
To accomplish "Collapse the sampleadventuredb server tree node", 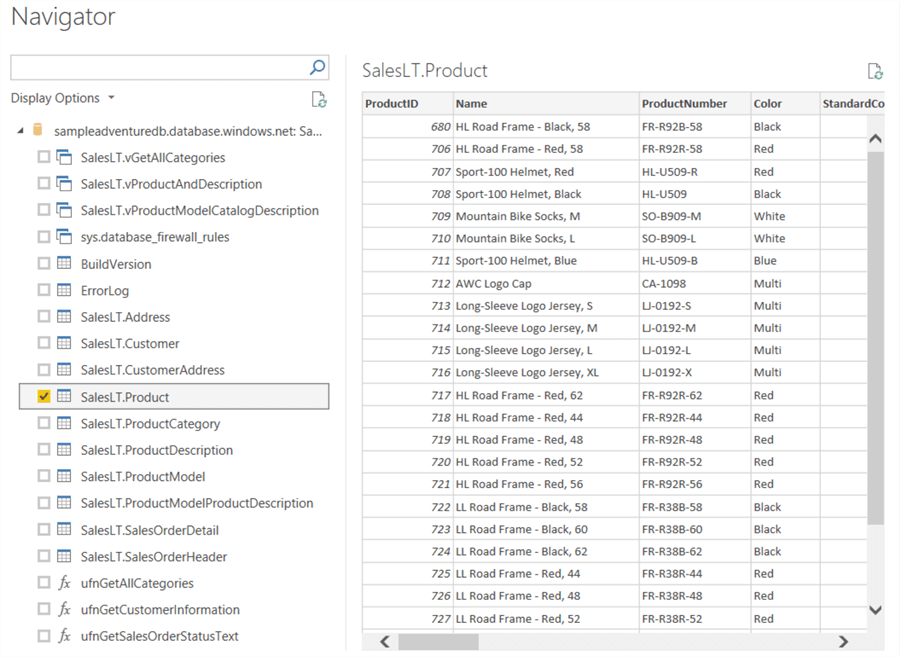I will point(20,131).
